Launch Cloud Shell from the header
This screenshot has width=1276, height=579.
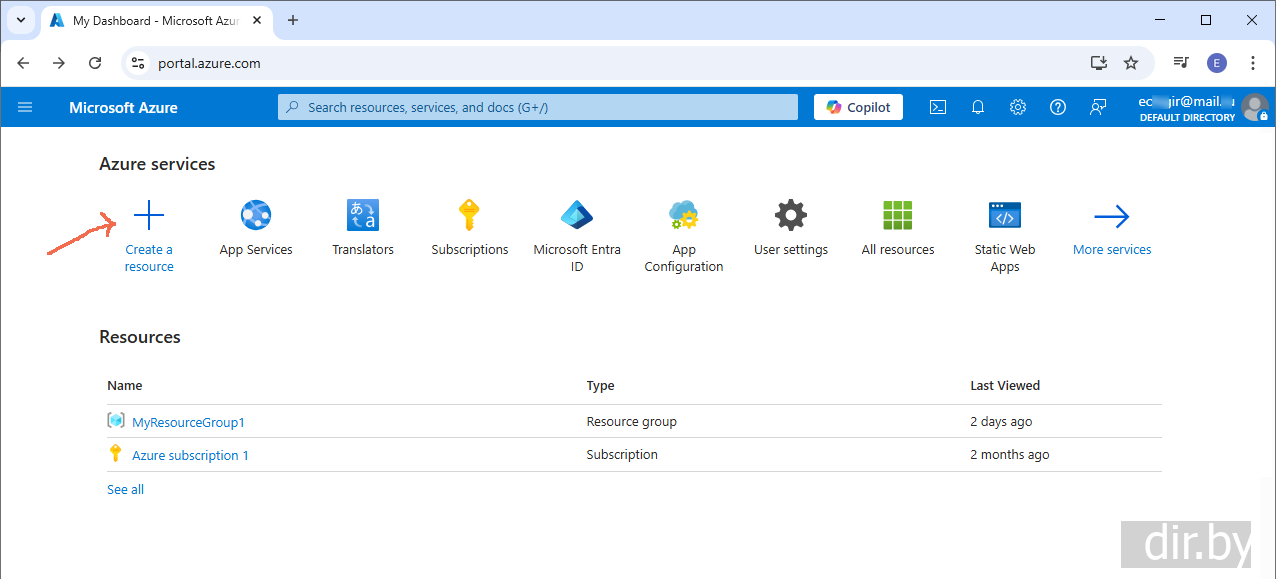(x=938, y=107)
